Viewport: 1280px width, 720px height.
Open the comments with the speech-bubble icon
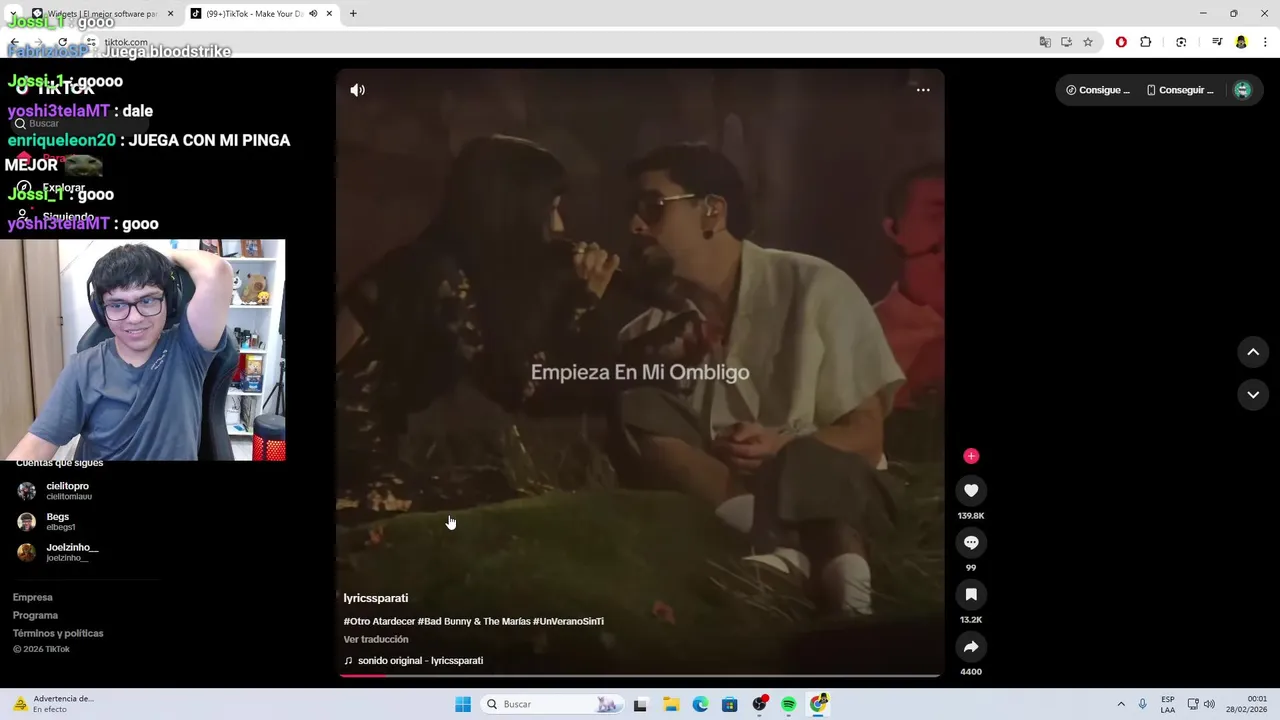coord(971,542)
